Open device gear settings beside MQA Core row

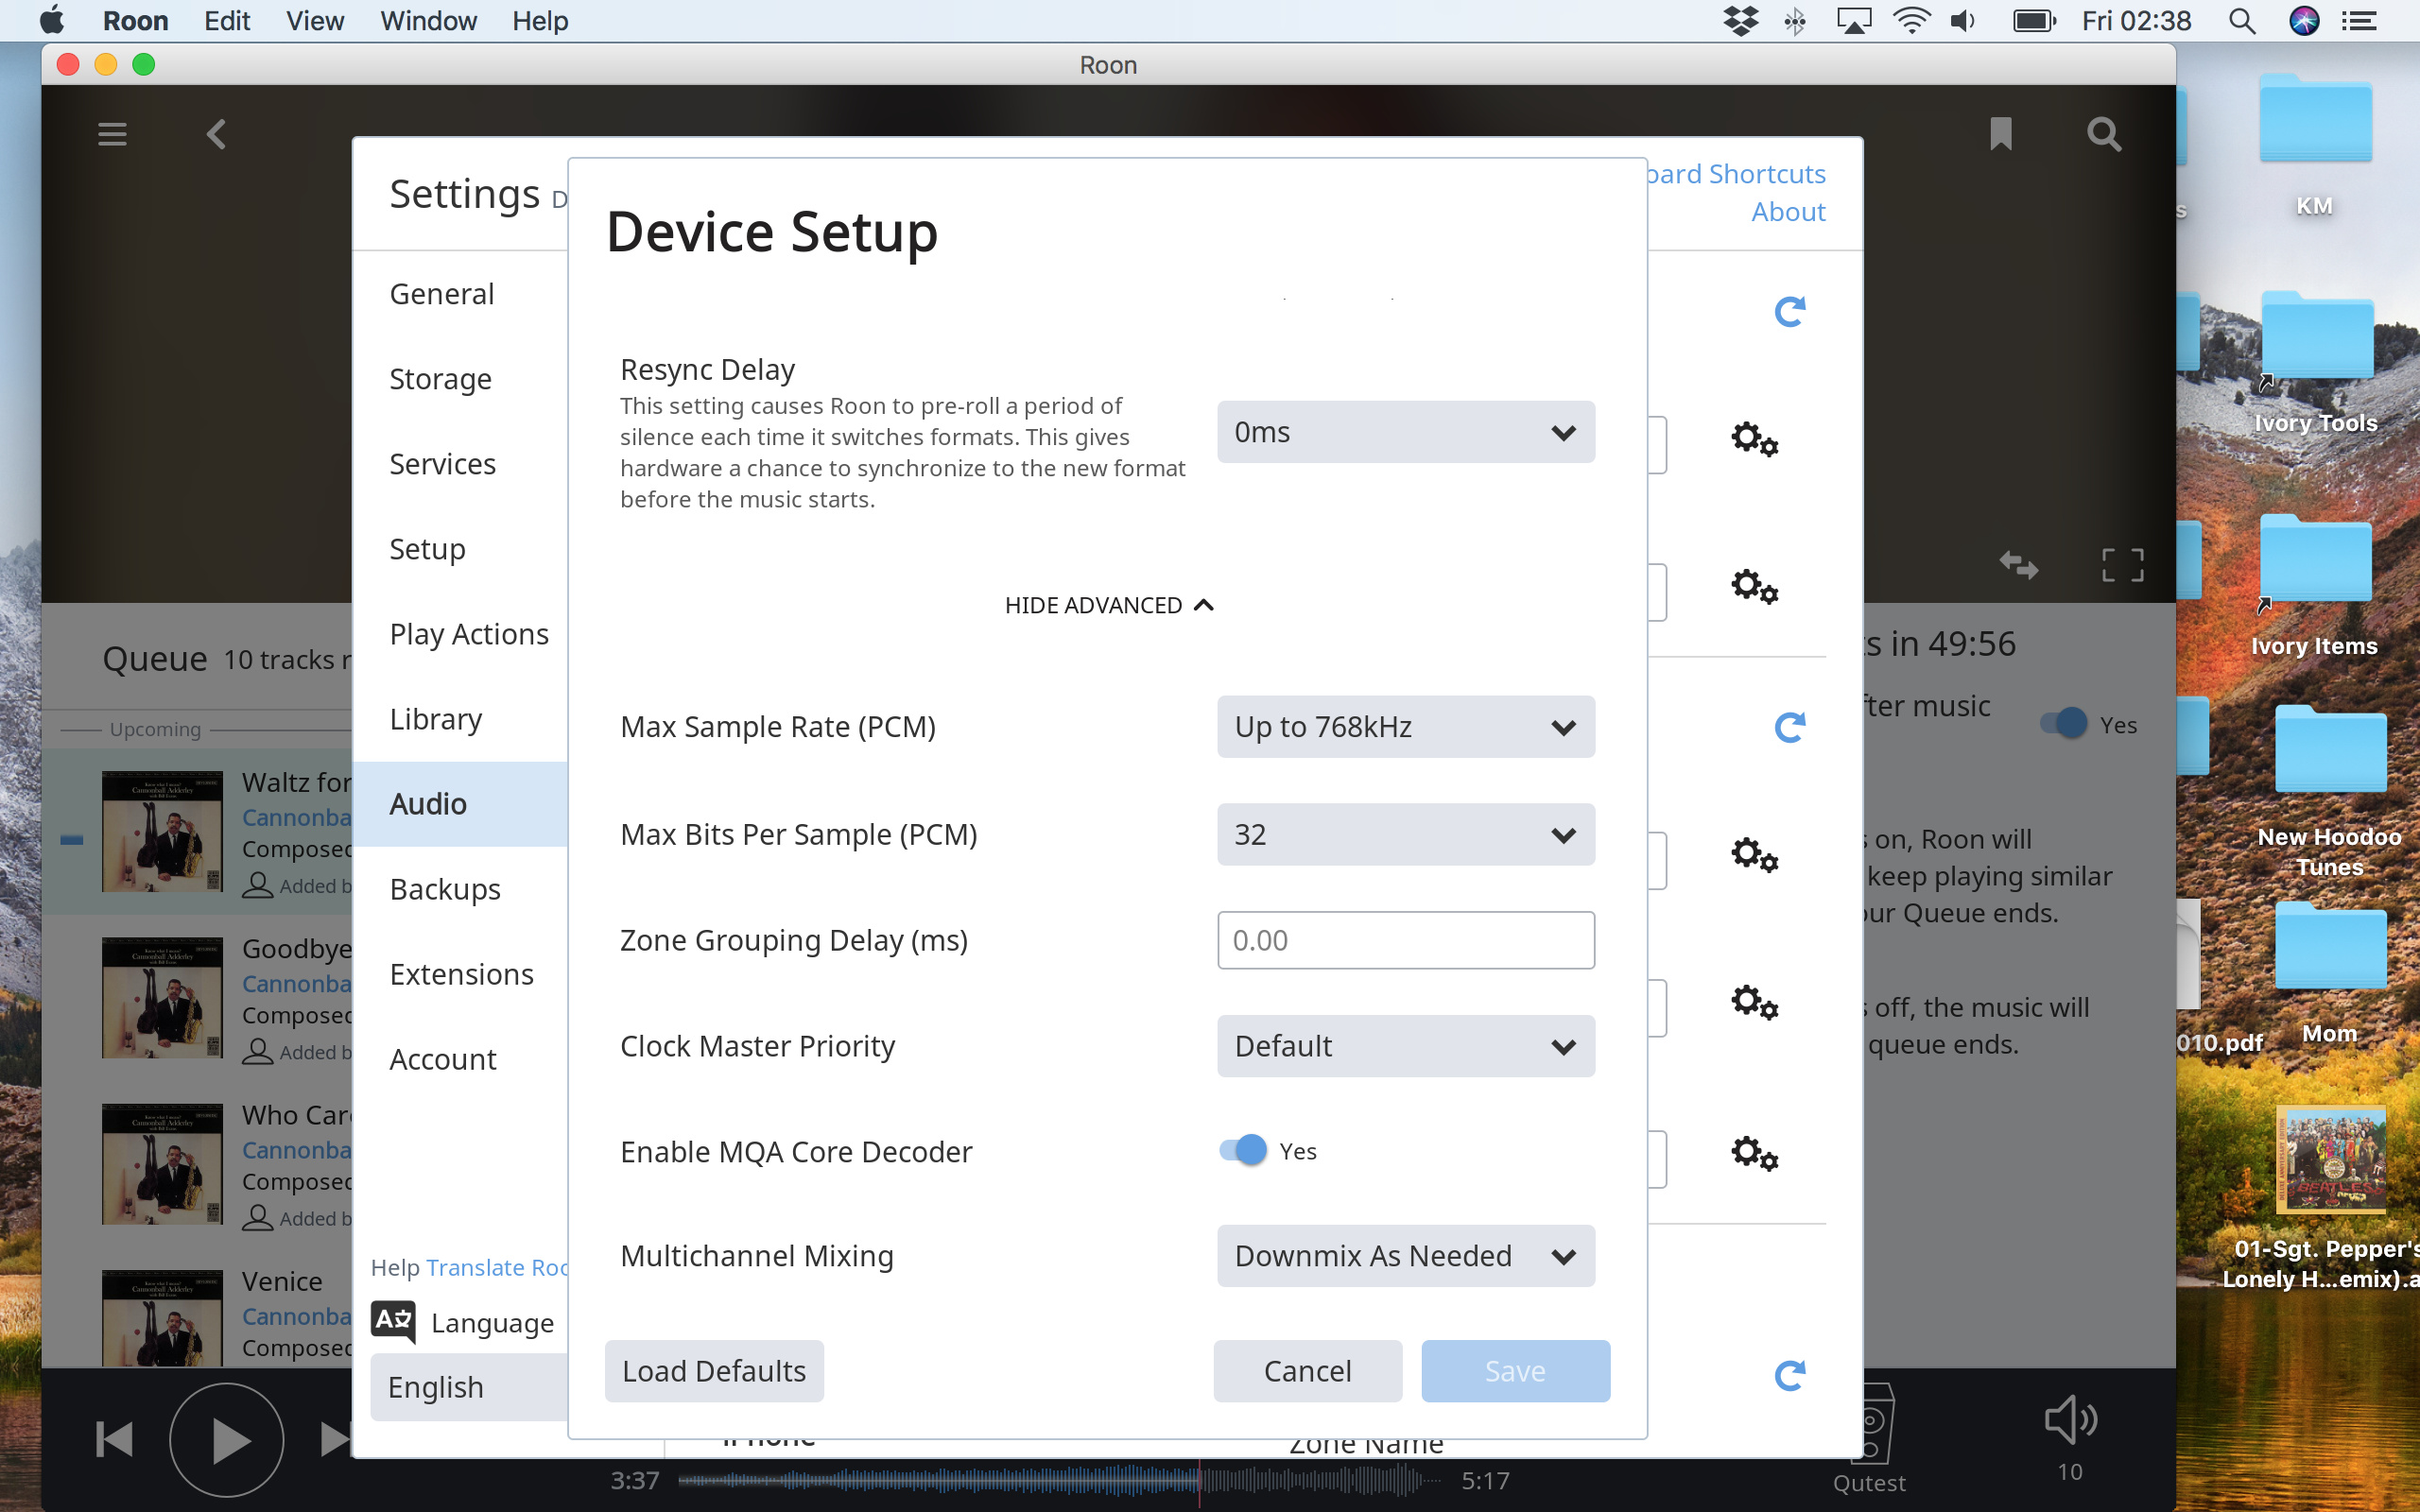coord(1754,1154)
